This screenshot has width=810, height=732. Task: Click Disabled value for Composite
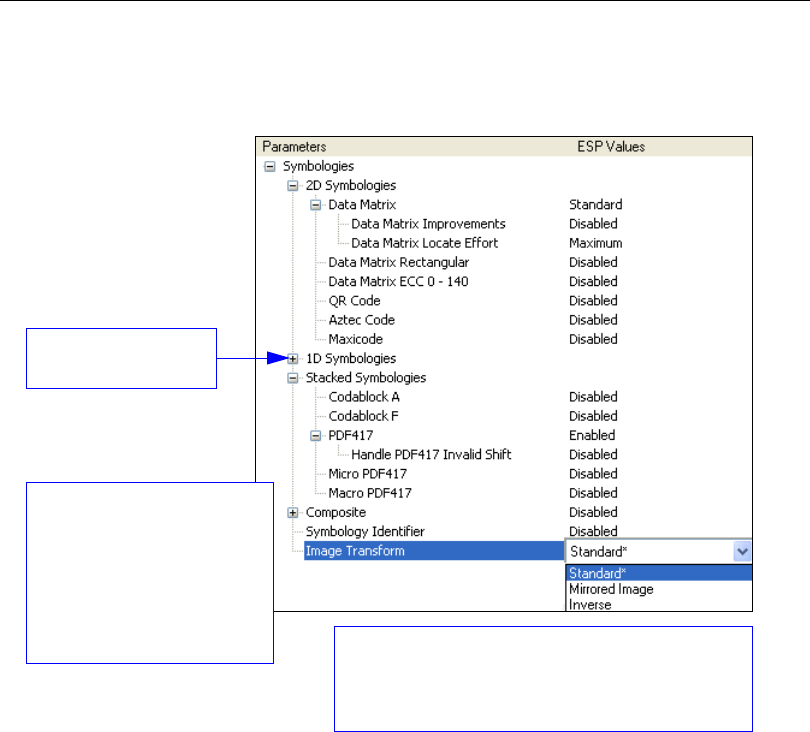(593, 512)
